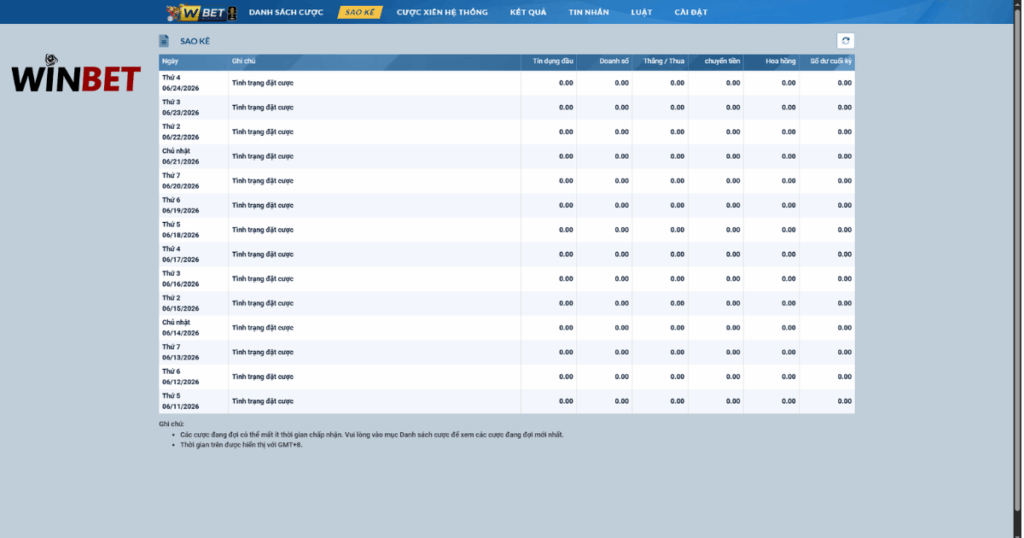Click the date cell 06/20/2026

tap(193, 181)
